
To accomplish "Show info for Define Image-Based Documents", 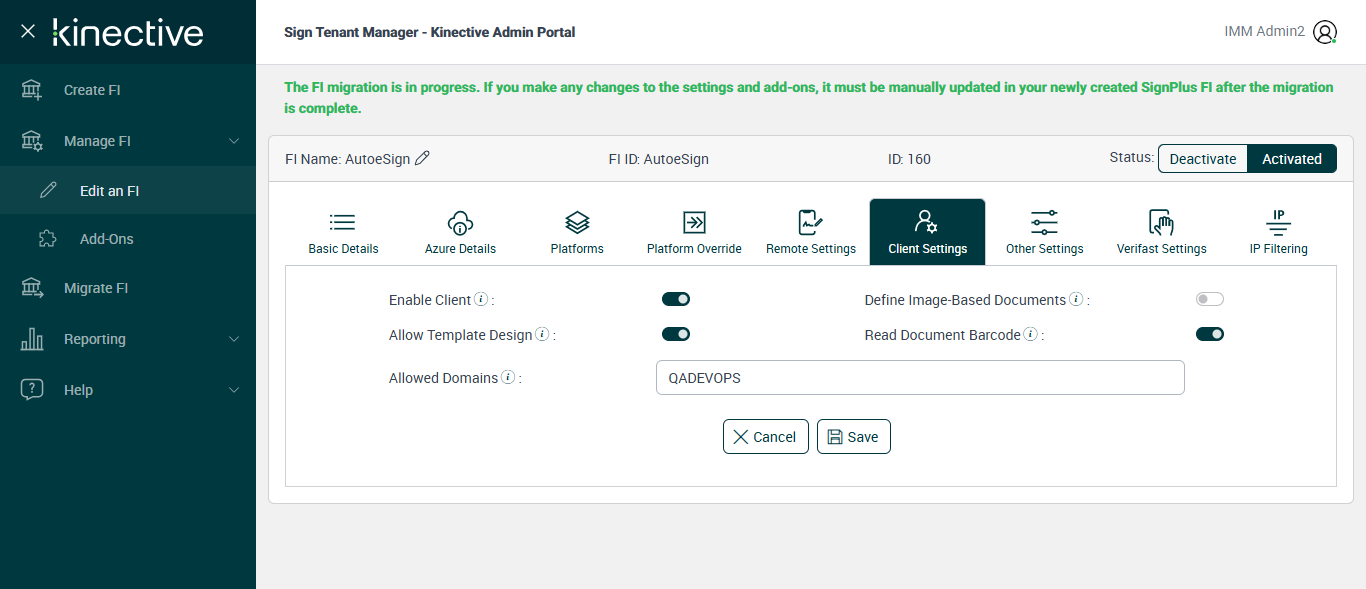I will pos(1076,299).
